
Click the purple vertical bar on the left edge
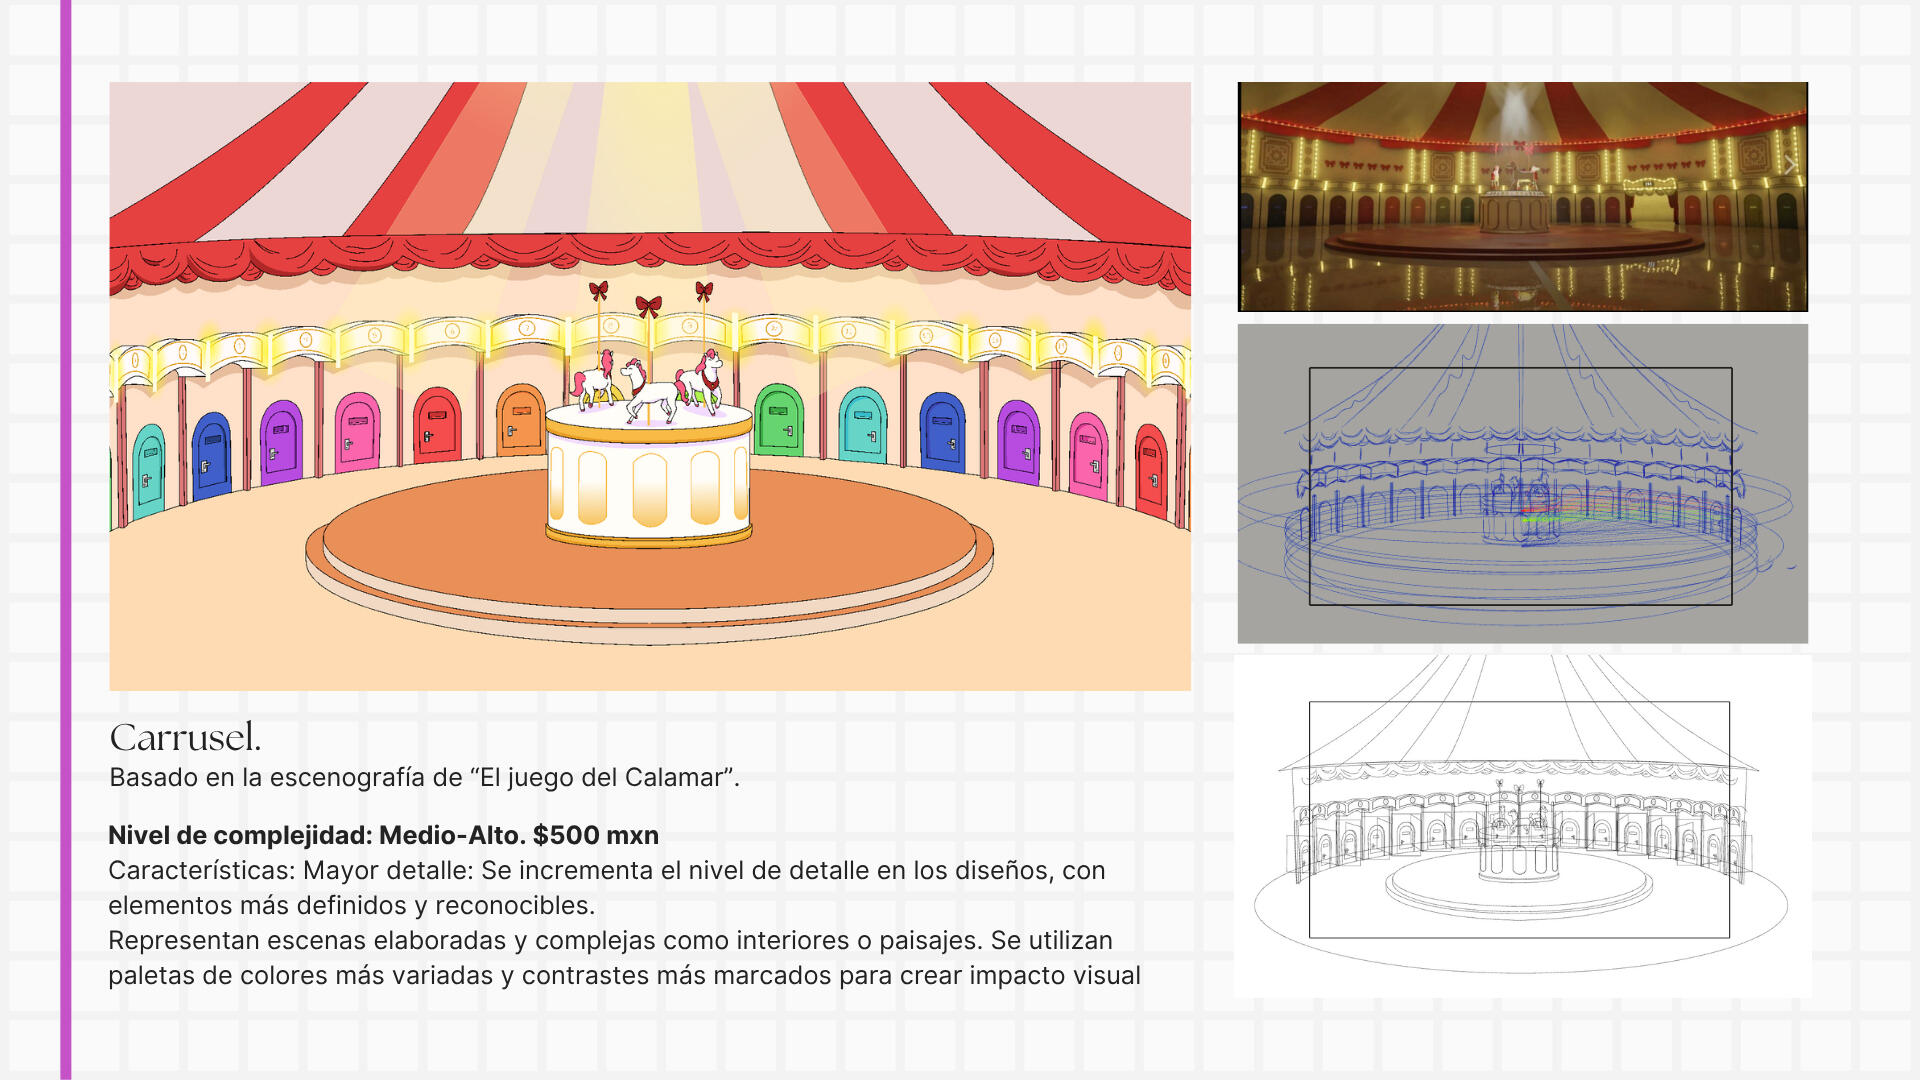click(x=66, y=540)
